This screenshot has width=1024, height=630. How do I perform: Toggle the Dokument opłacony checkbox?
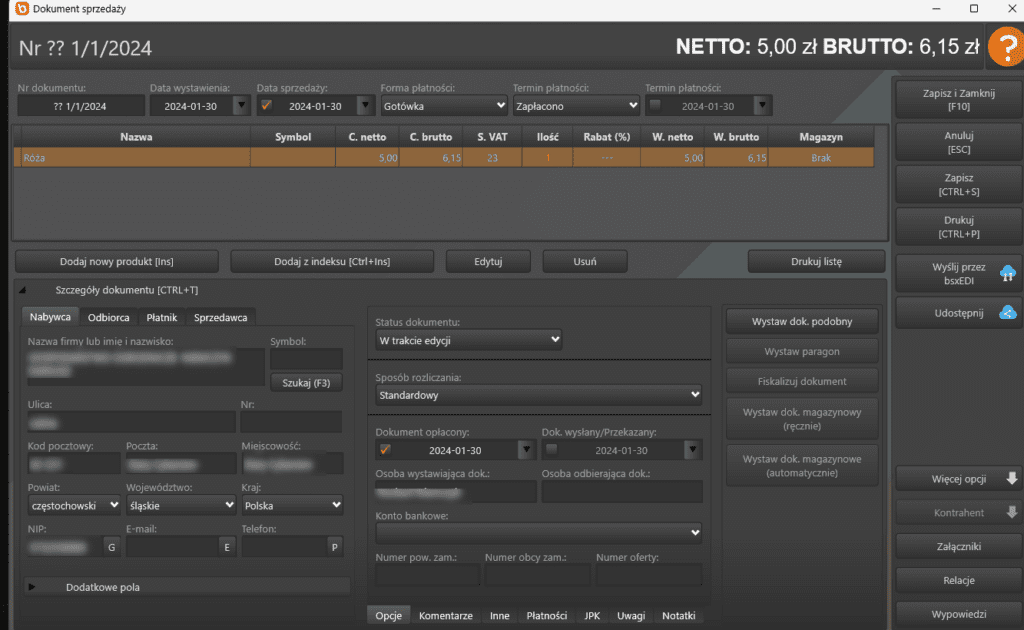click(x=385, y=450)
